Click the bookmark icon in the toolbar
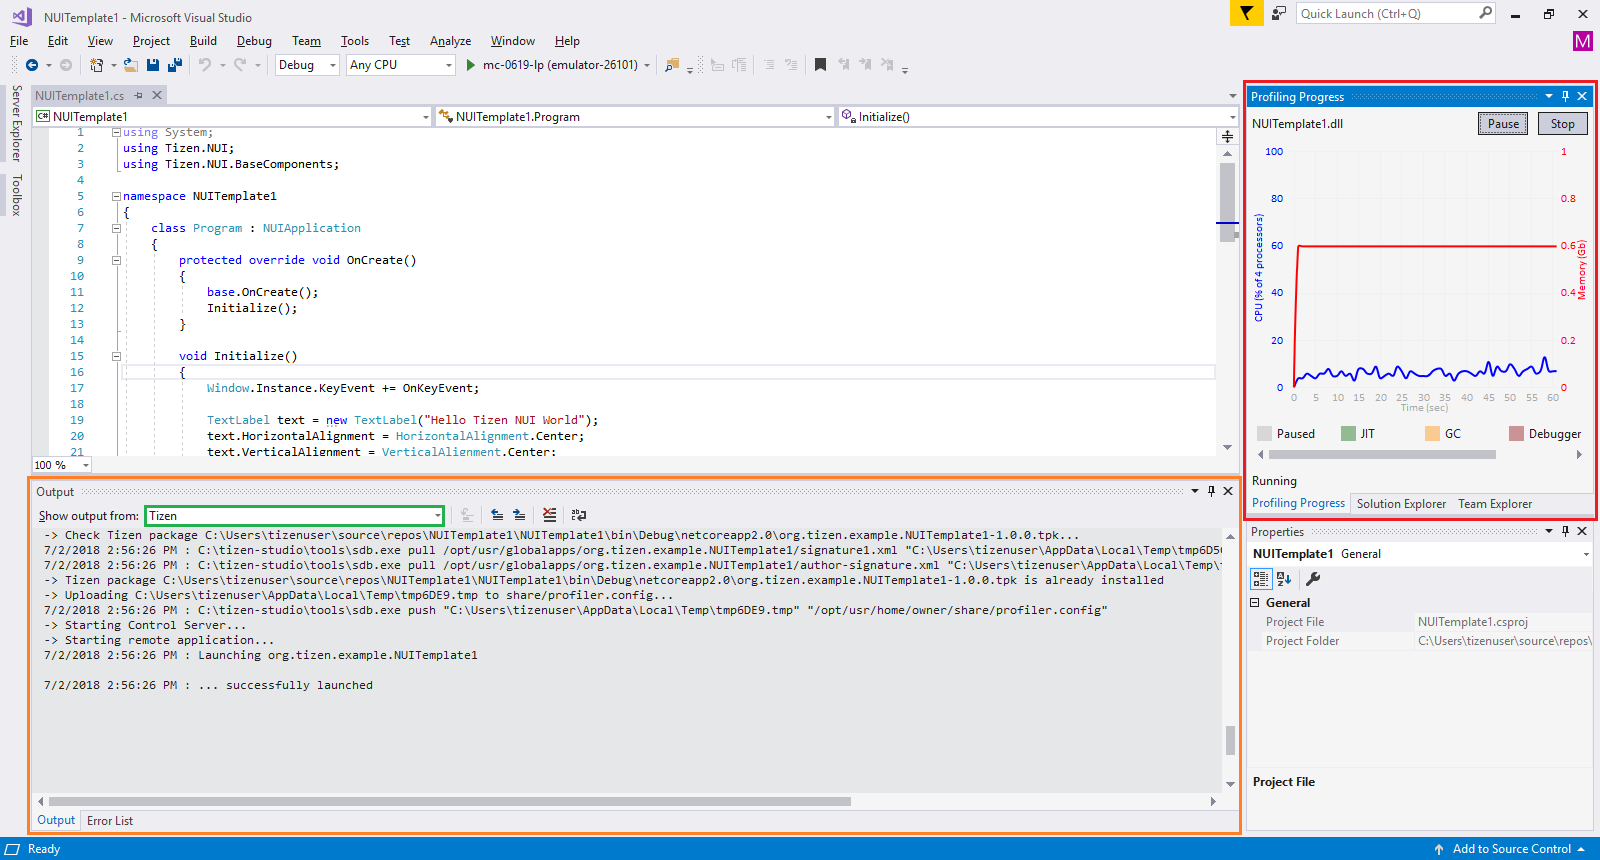This screenshot has height=860, width=1600. 820,65
